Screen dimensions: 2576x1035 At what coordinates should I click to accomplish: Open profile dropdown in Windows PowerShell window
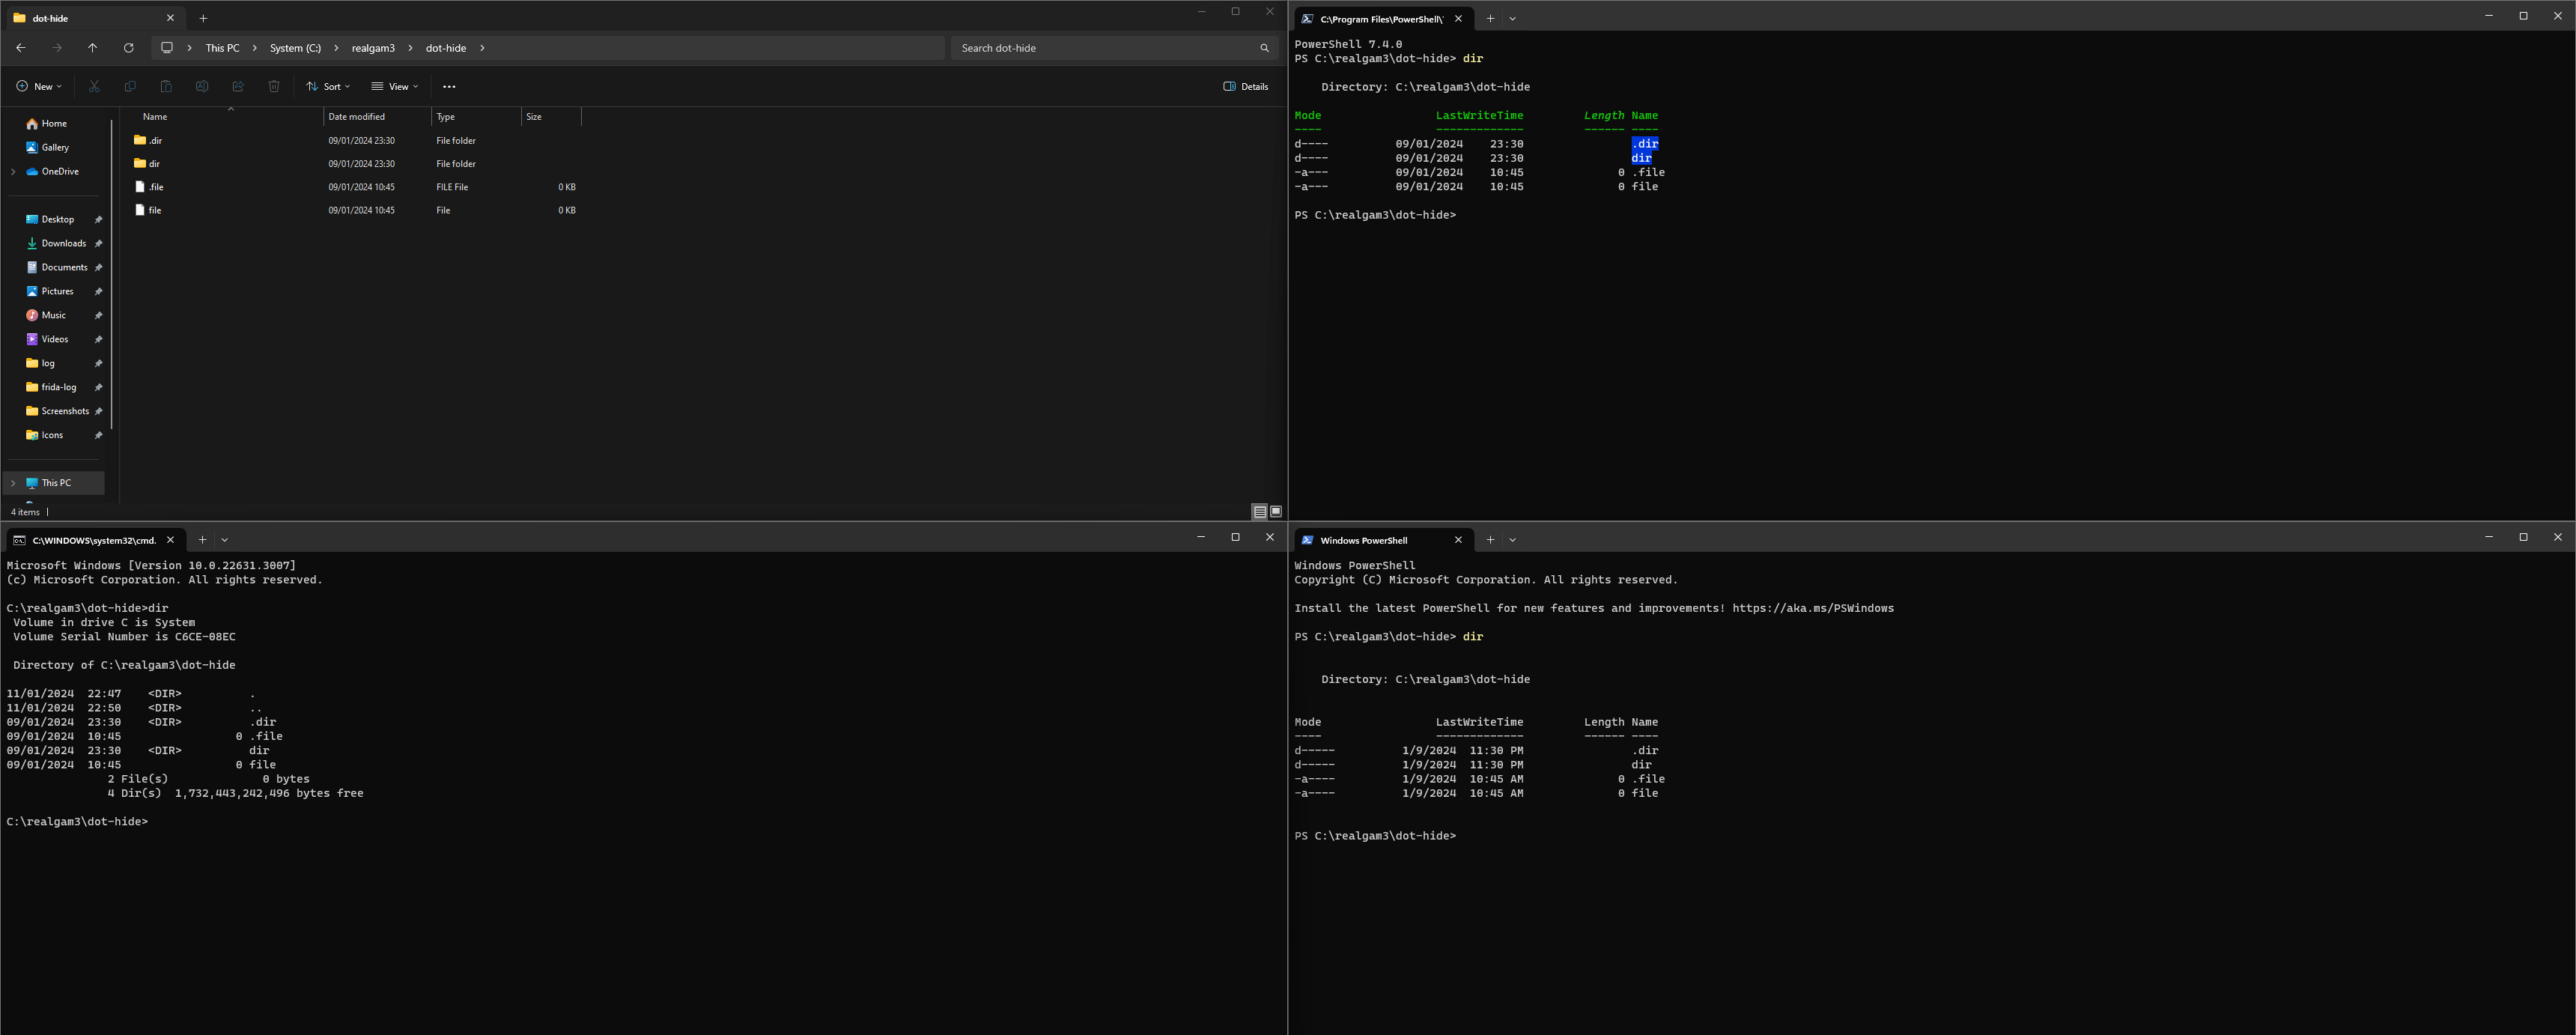(x=1512, y=540)
